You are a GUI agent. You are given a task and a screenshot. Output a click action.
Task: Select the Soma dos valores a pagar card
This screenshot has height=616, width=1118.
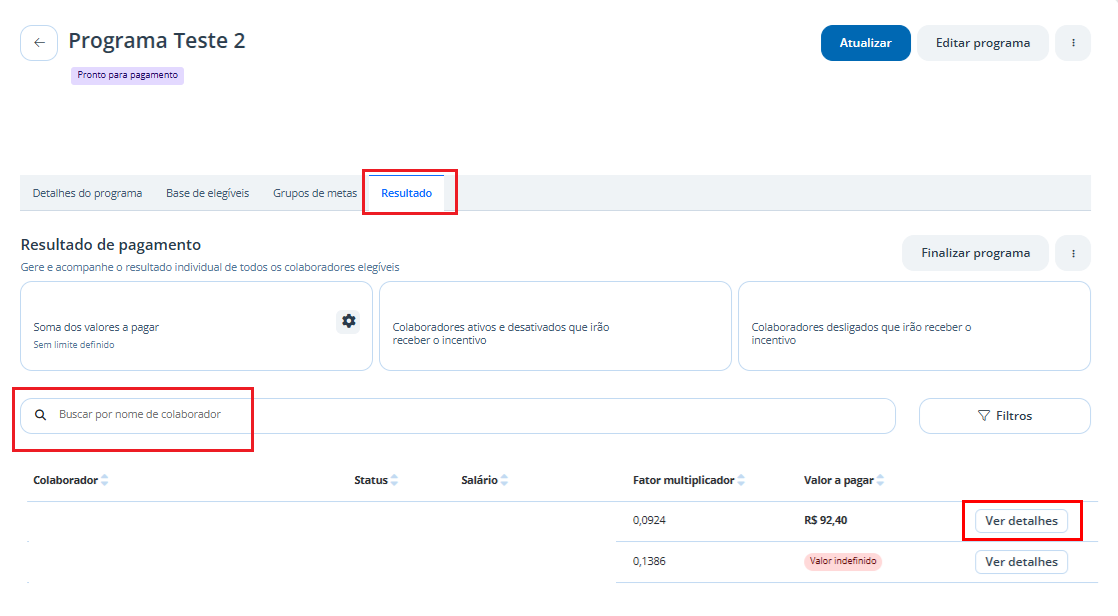point(196,326)
